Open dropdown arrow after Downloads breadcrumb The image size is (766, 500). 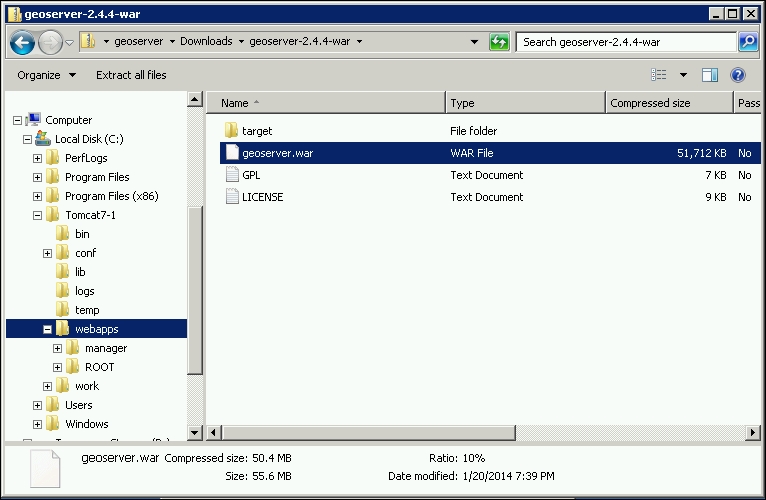click(241, 42)
